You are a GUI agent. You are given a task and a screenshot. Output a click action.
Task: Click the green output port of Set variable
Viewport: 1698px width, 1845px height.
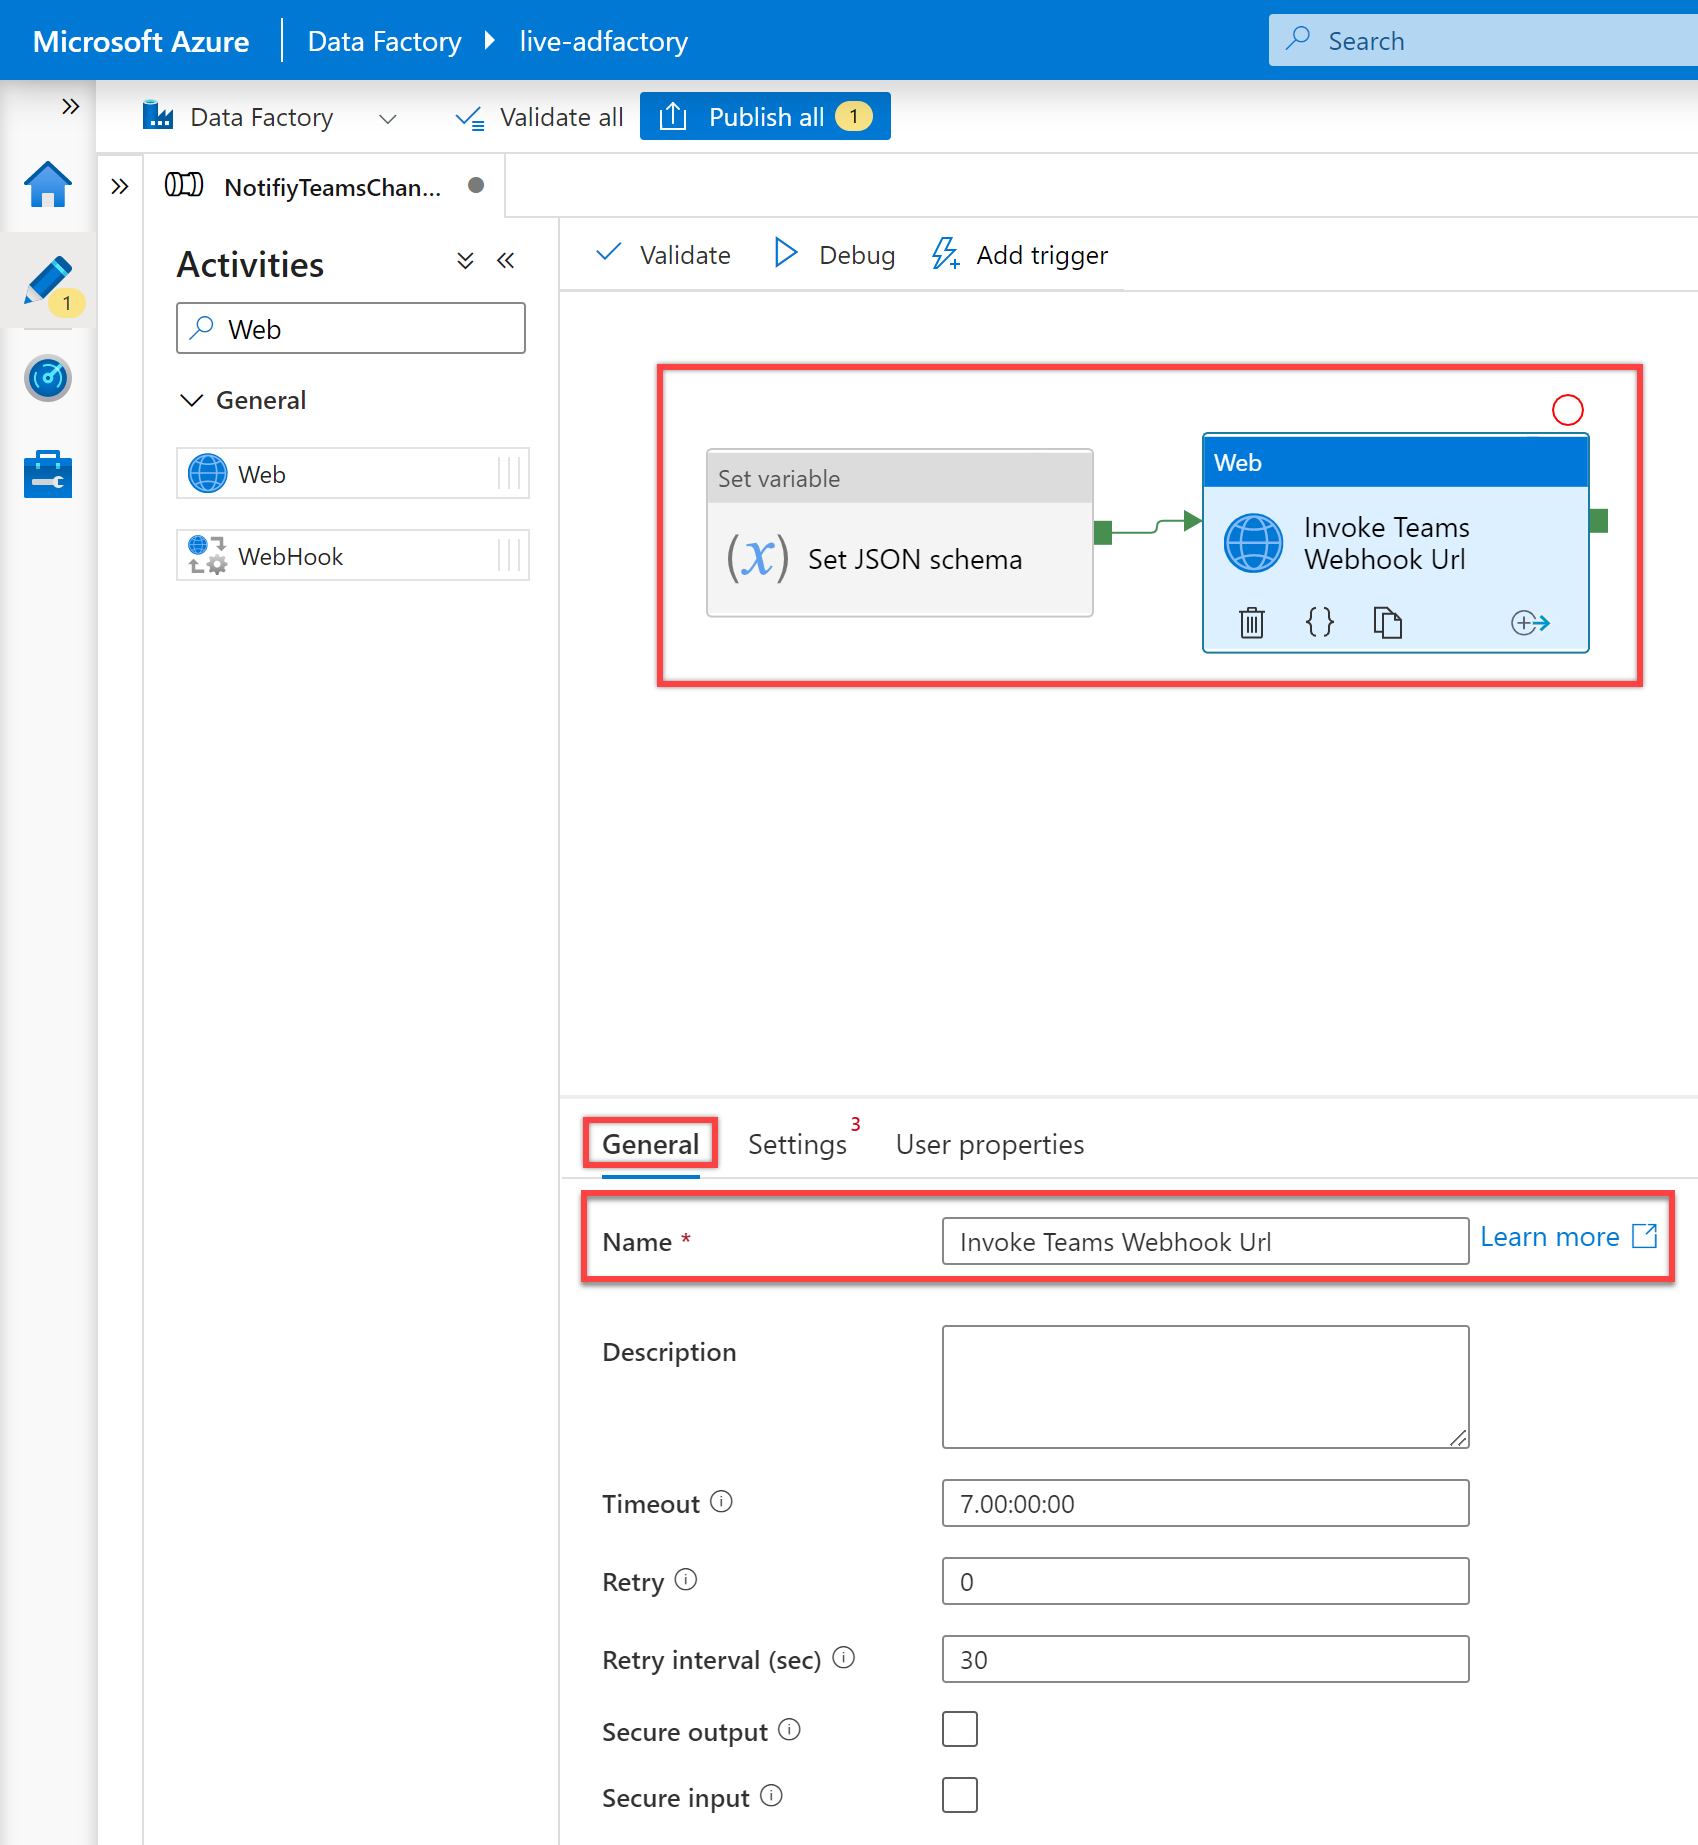(x=1103, y=533)
